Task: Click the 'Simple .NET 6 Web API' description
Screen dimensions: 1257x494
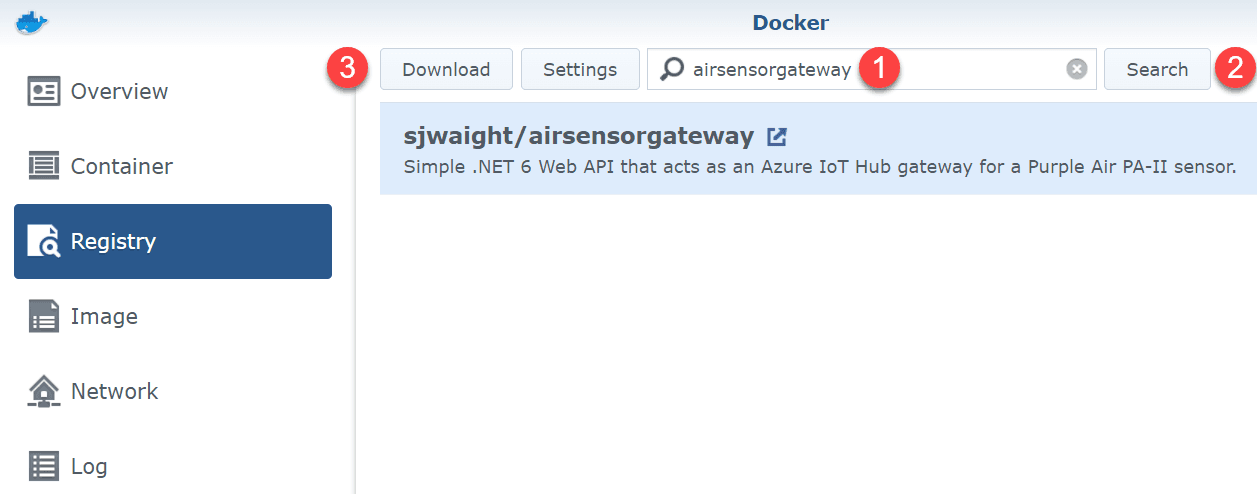Action: click(820, 166)
